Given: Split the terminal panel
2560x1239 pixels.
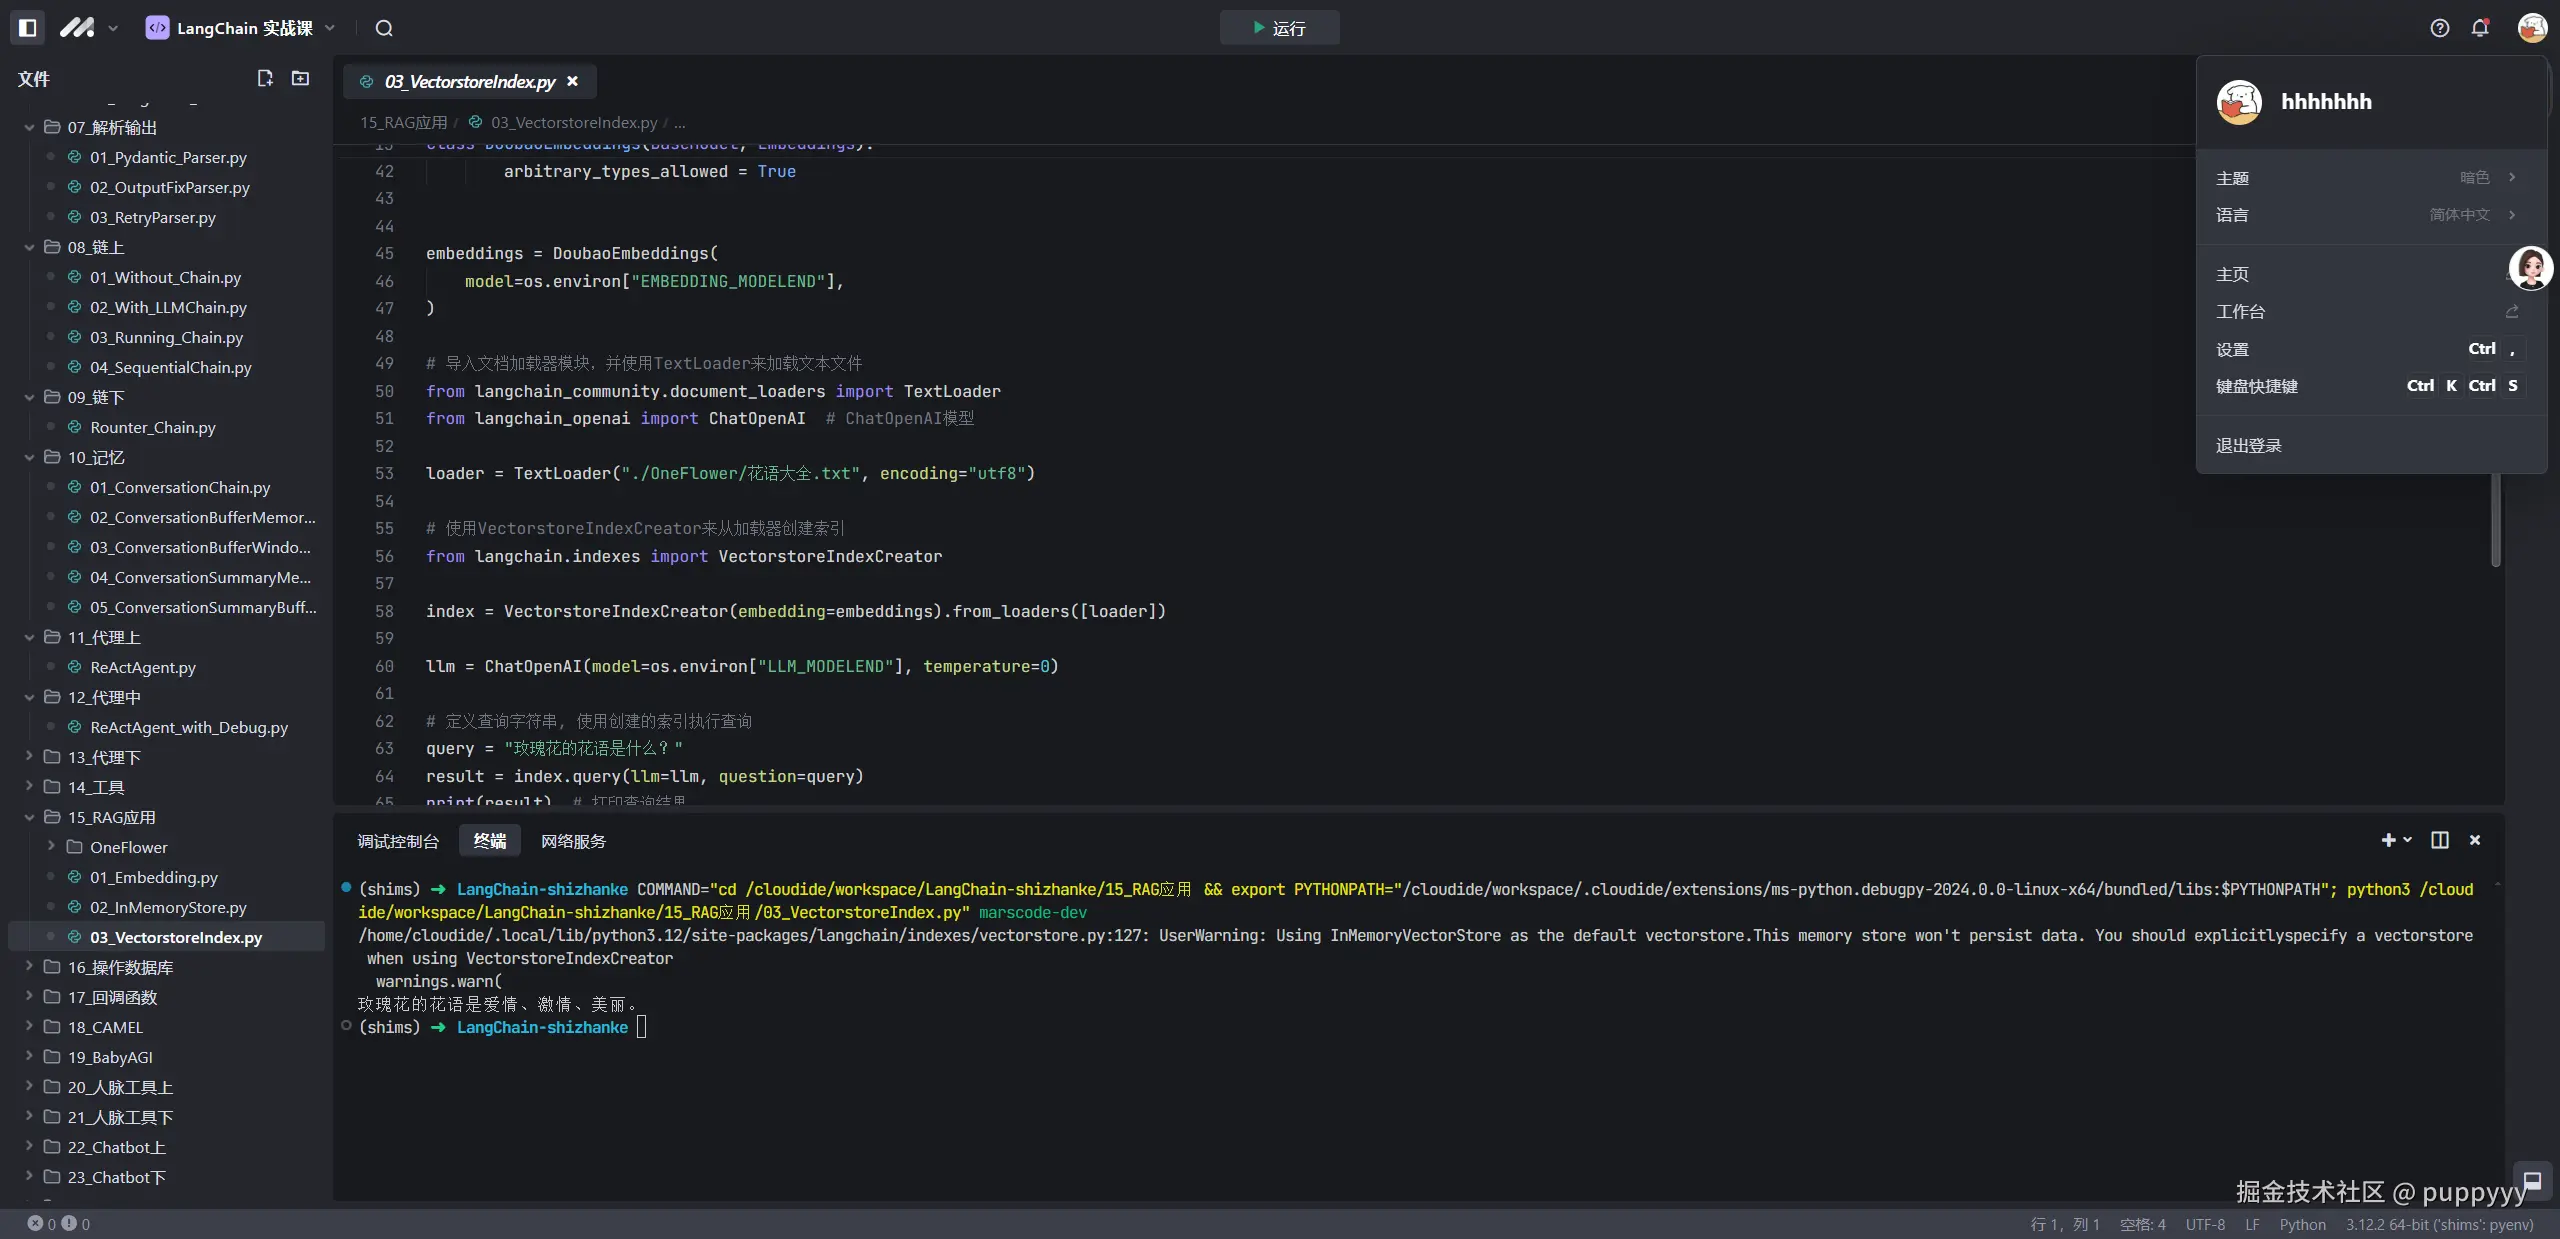Looking at the screenshot, I should (x=2440, y=840).
